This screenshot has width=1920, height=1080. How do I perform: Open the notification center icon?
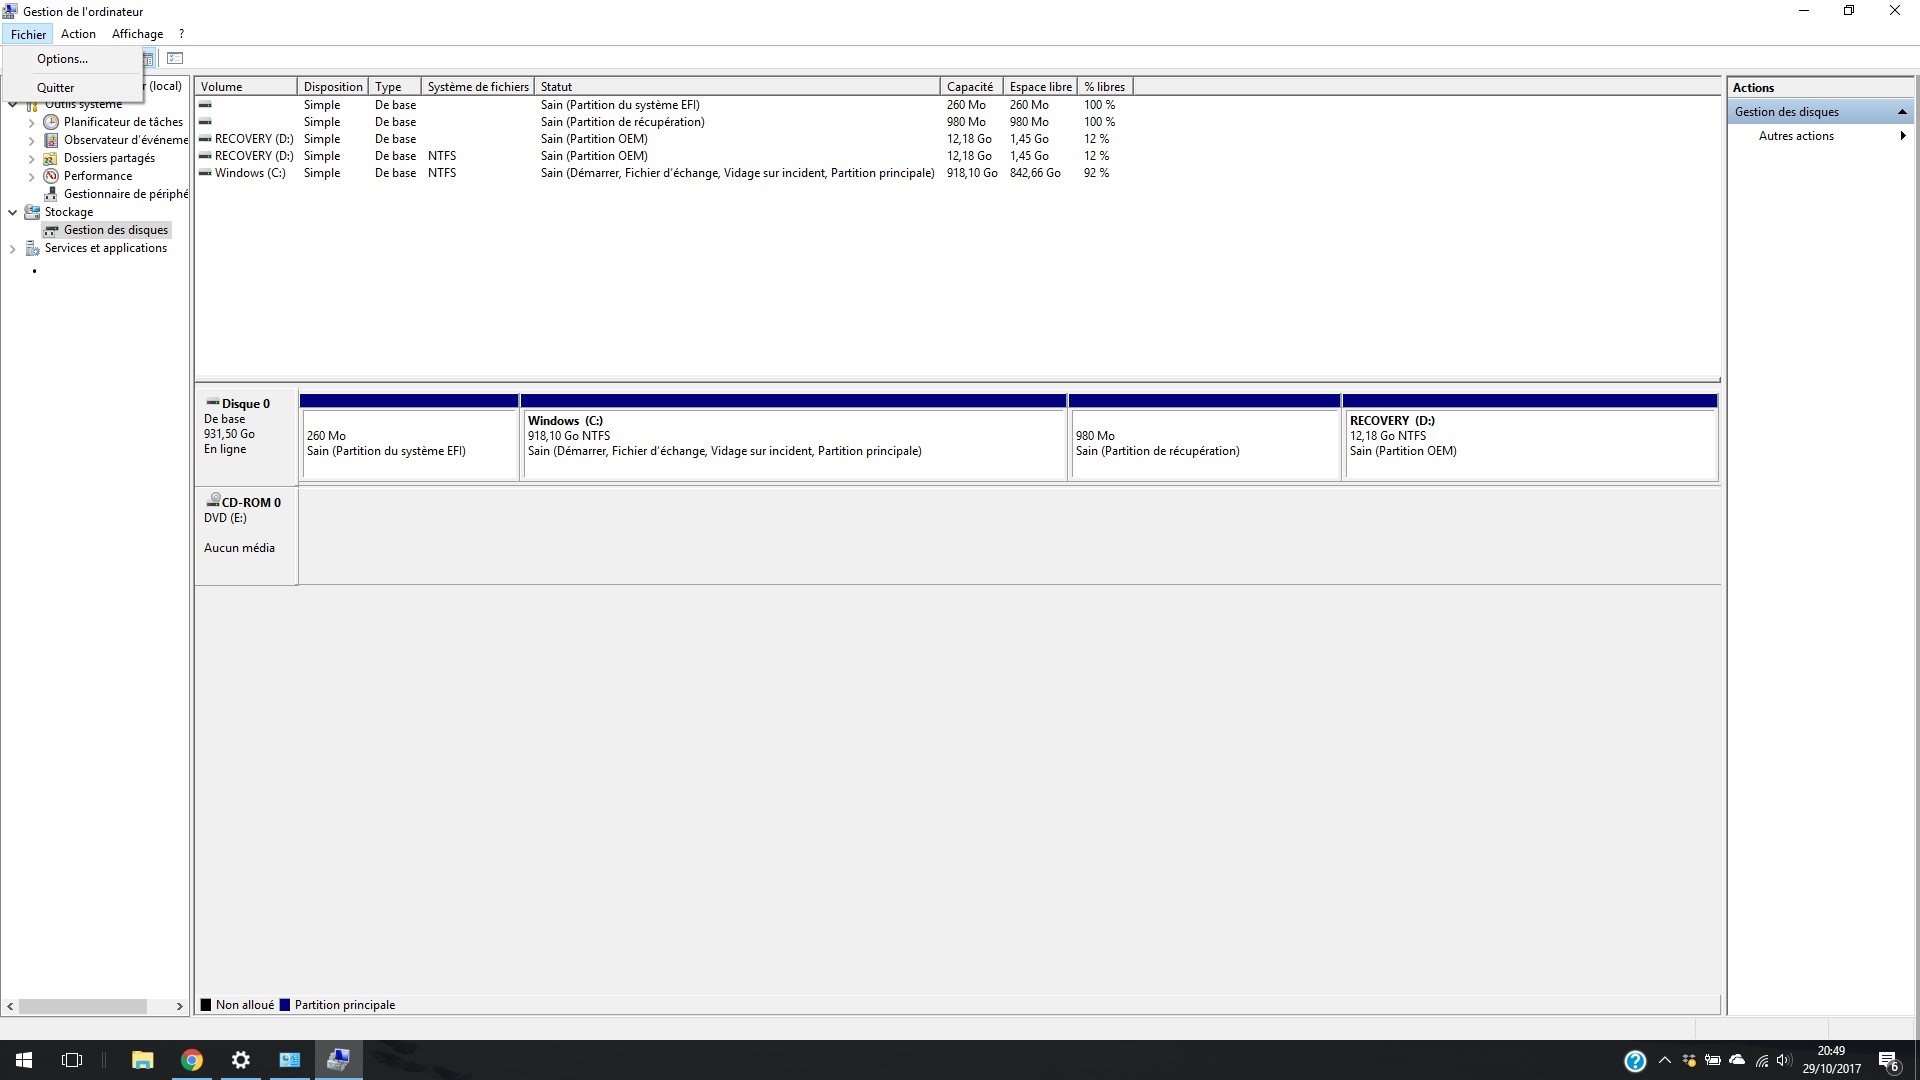pos(1889,1060)
